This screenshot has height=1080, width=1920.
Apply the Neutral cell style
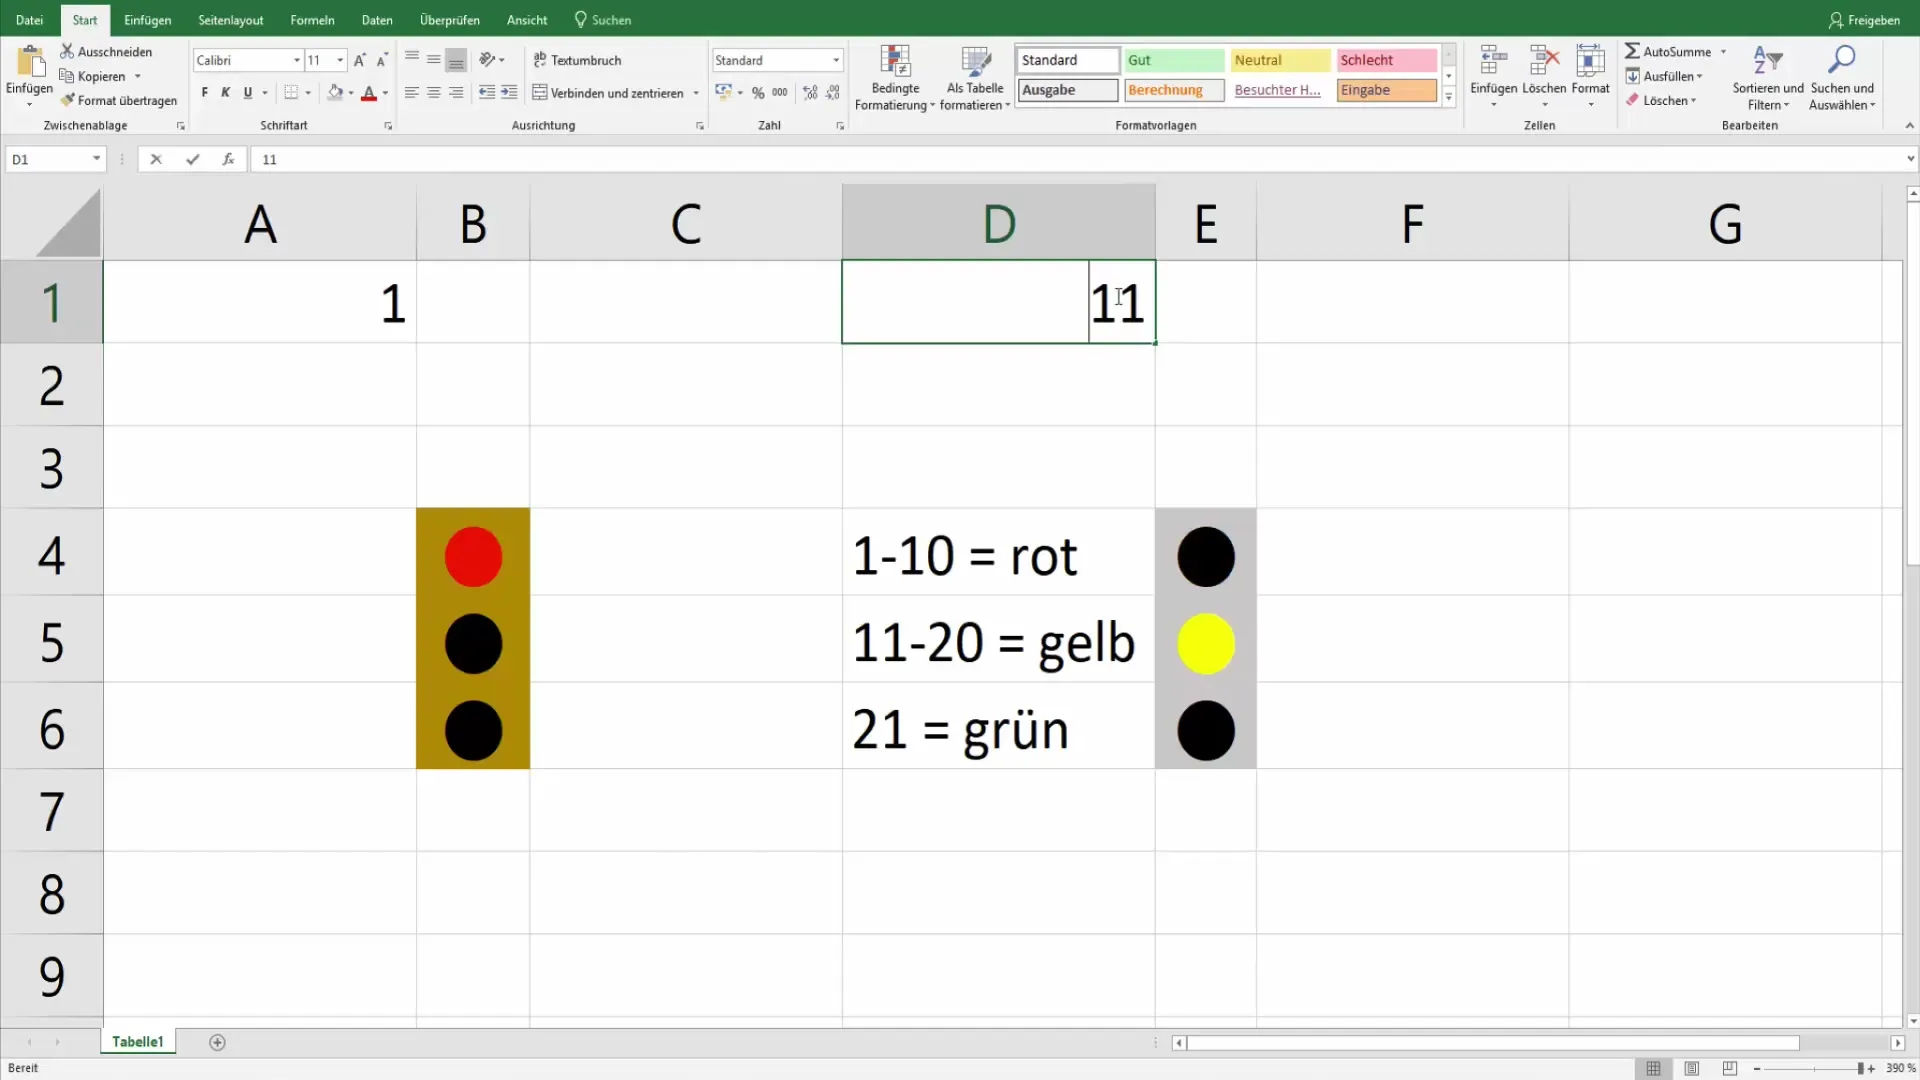pyautogui.click(x=1280, y=60)
